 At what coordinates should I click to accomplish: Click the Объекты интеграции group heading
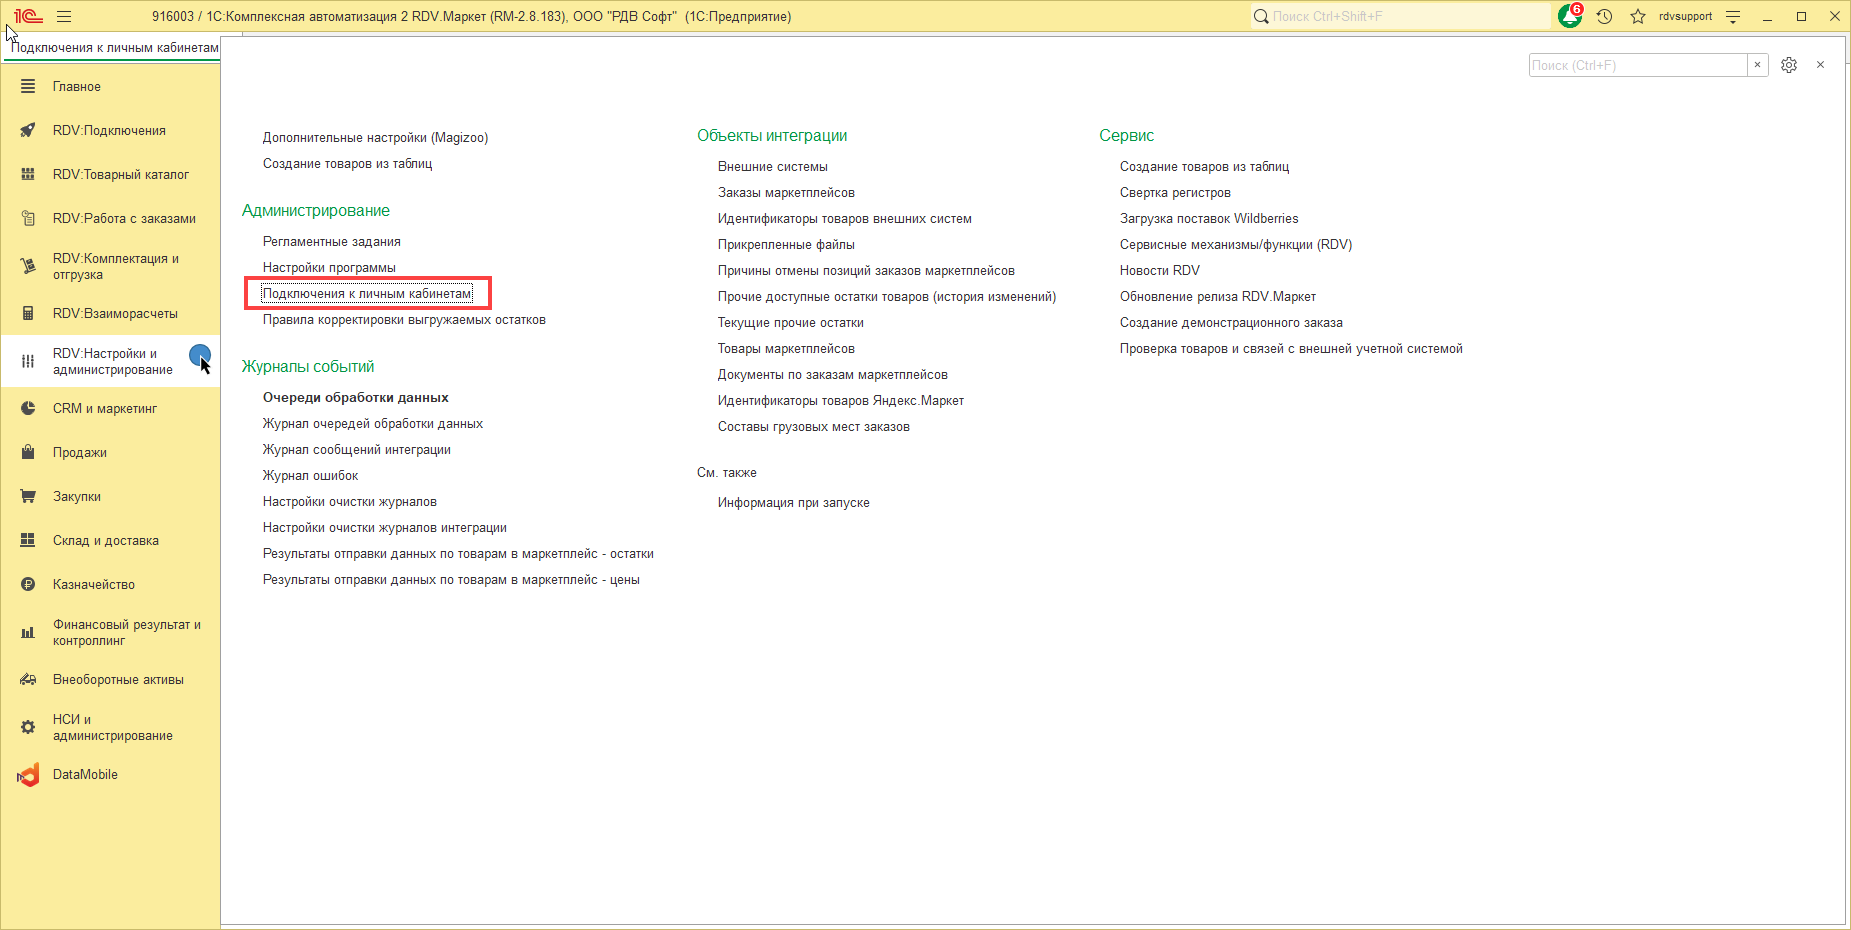tap(772, 136)
